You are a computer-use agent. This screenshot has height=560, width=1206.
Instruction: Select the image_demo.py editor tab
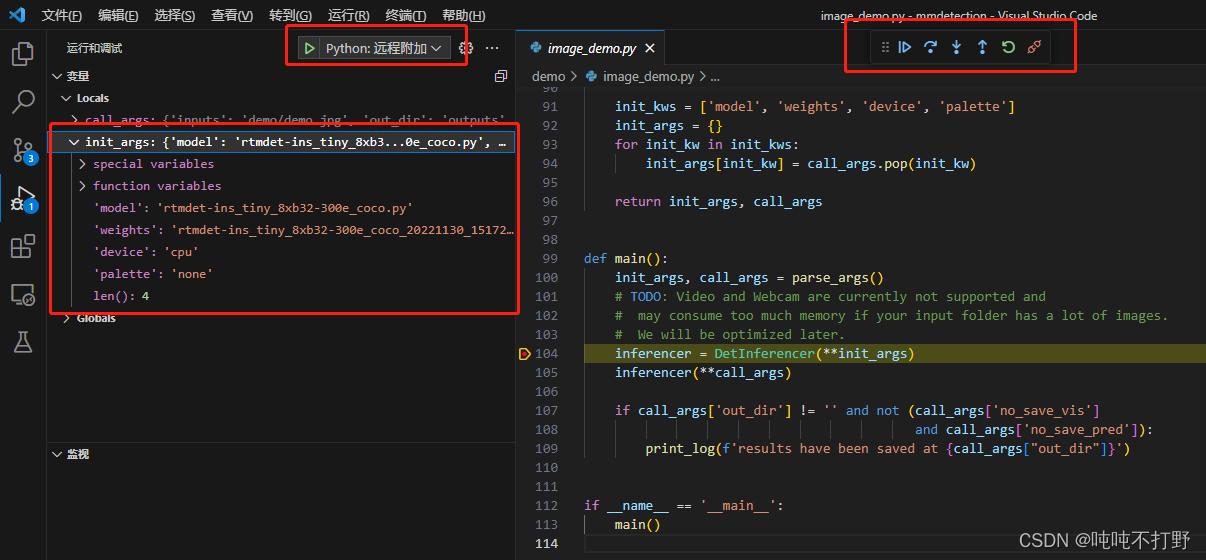(x=591, y=48)
